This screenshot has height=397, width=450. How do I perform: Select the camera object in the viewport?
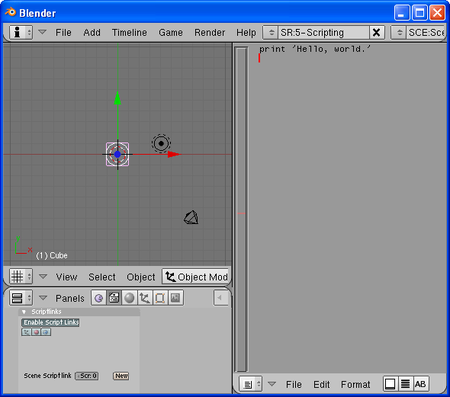191,217
